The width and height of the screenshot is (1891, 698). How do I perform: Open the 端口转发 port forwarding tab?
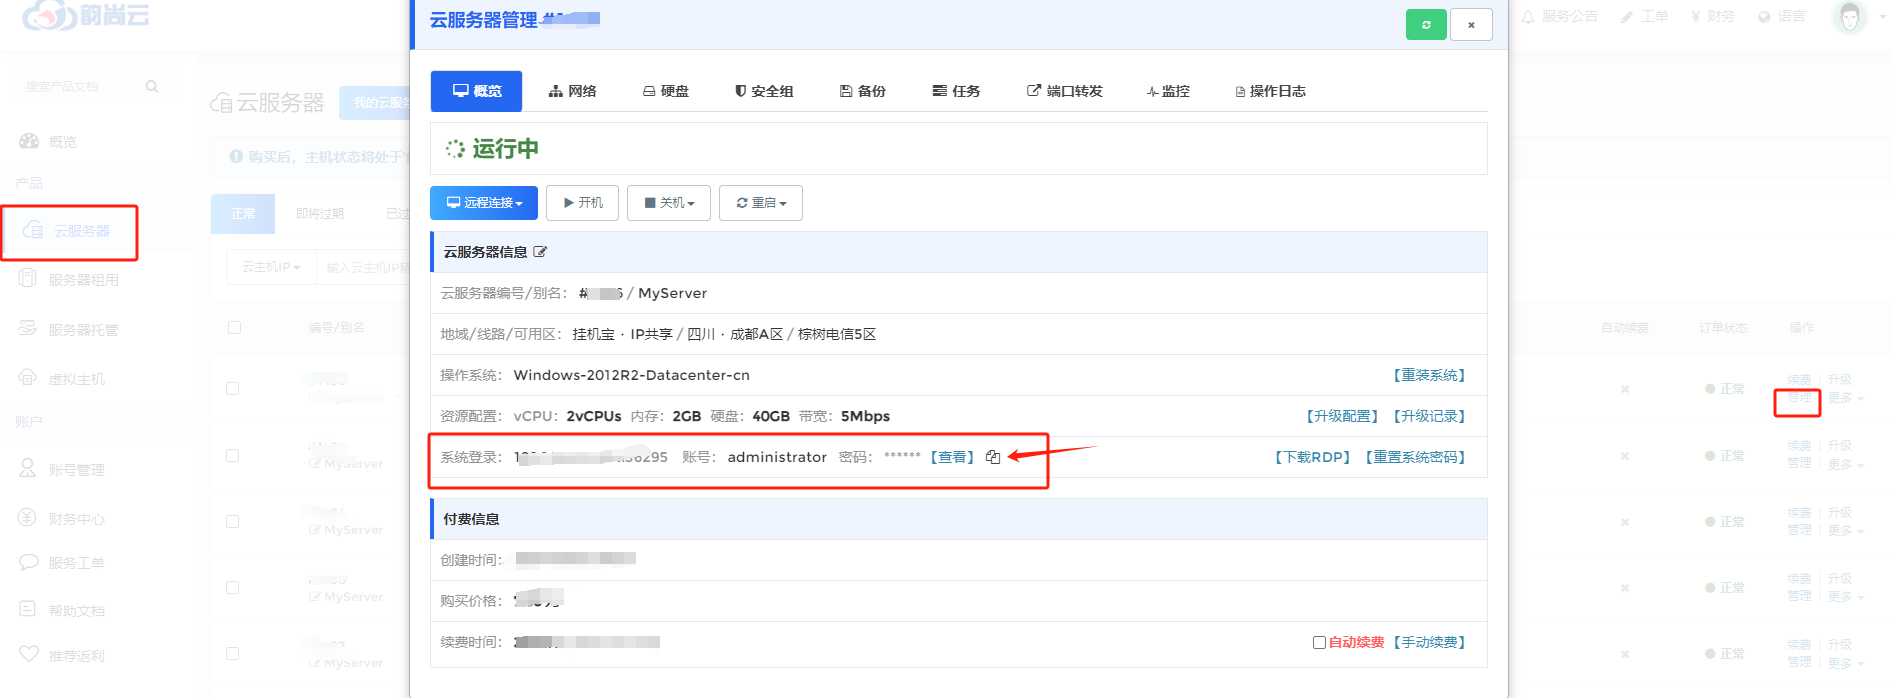[1065, 91]
